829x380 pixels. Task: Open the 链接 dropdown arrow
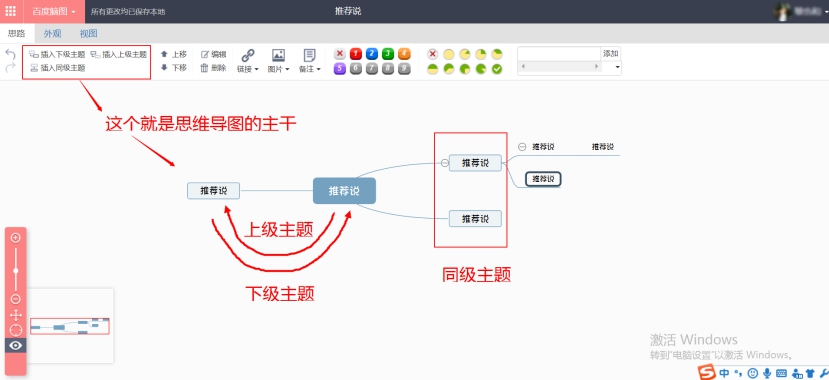pyautogui.click(x=256, y=69)
